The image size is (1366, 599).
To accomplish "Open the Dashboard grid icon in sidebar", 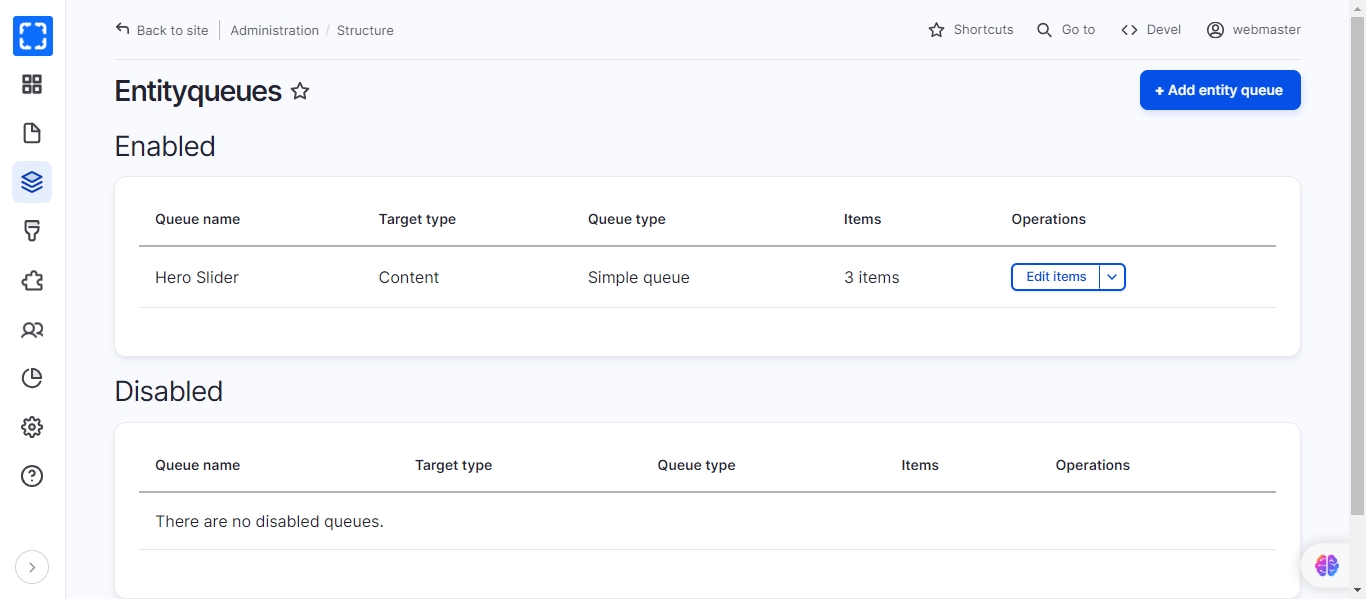I will click(x=32, y=85).
